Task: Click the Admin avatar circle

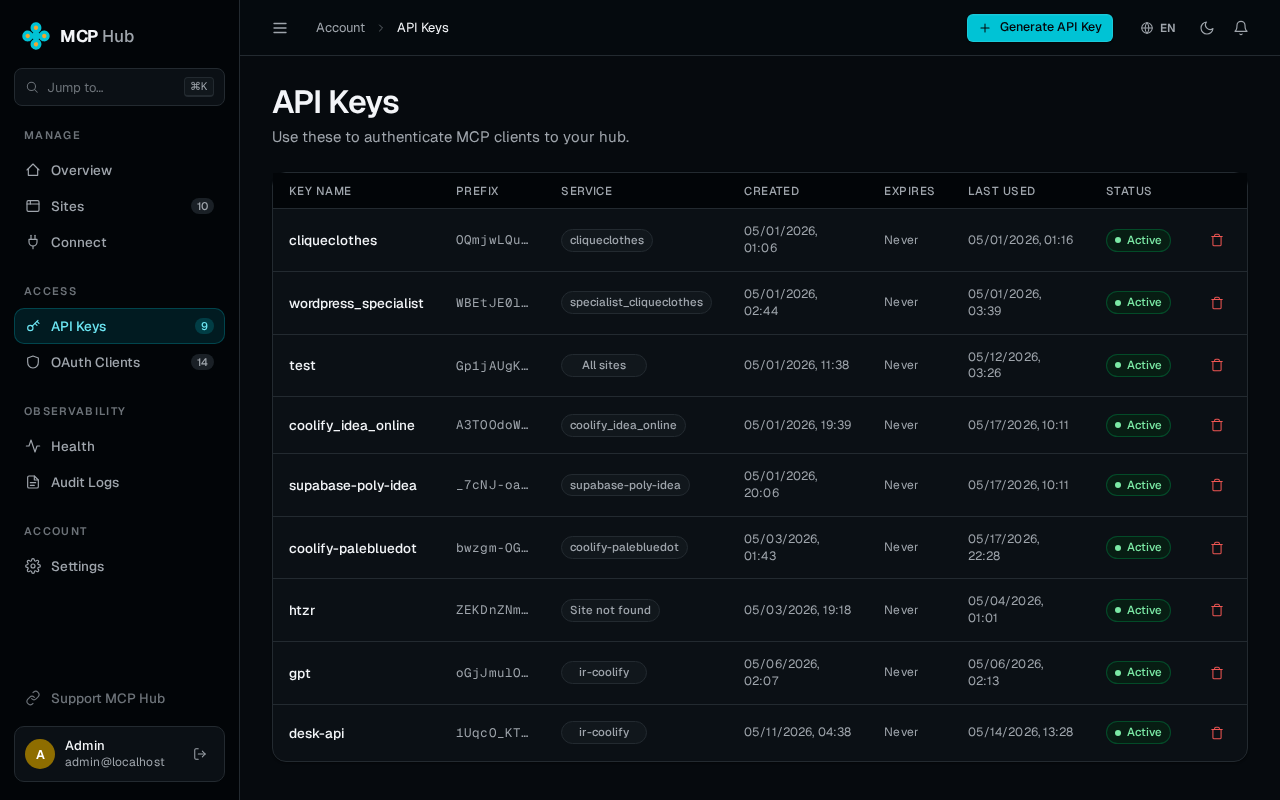Action: 40,754
